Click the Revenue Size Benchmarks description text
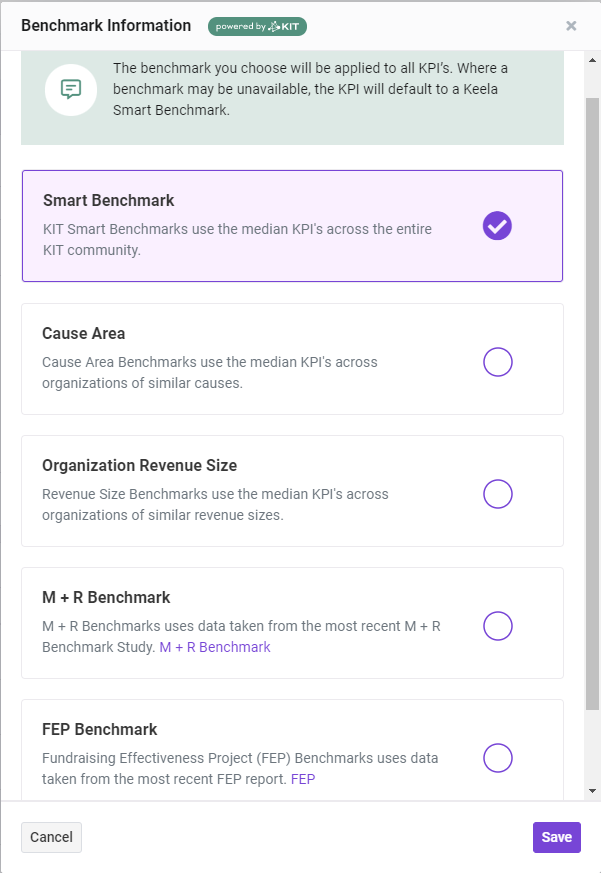This screenshot has height=873, width=601. click(x=215, y=504)
